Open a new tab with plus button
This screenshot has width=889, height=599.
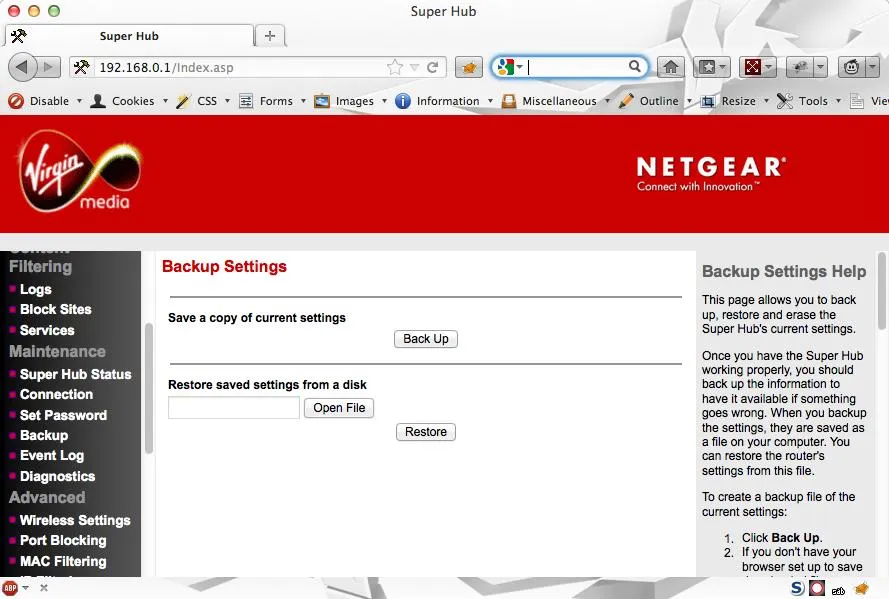[270, 36]
